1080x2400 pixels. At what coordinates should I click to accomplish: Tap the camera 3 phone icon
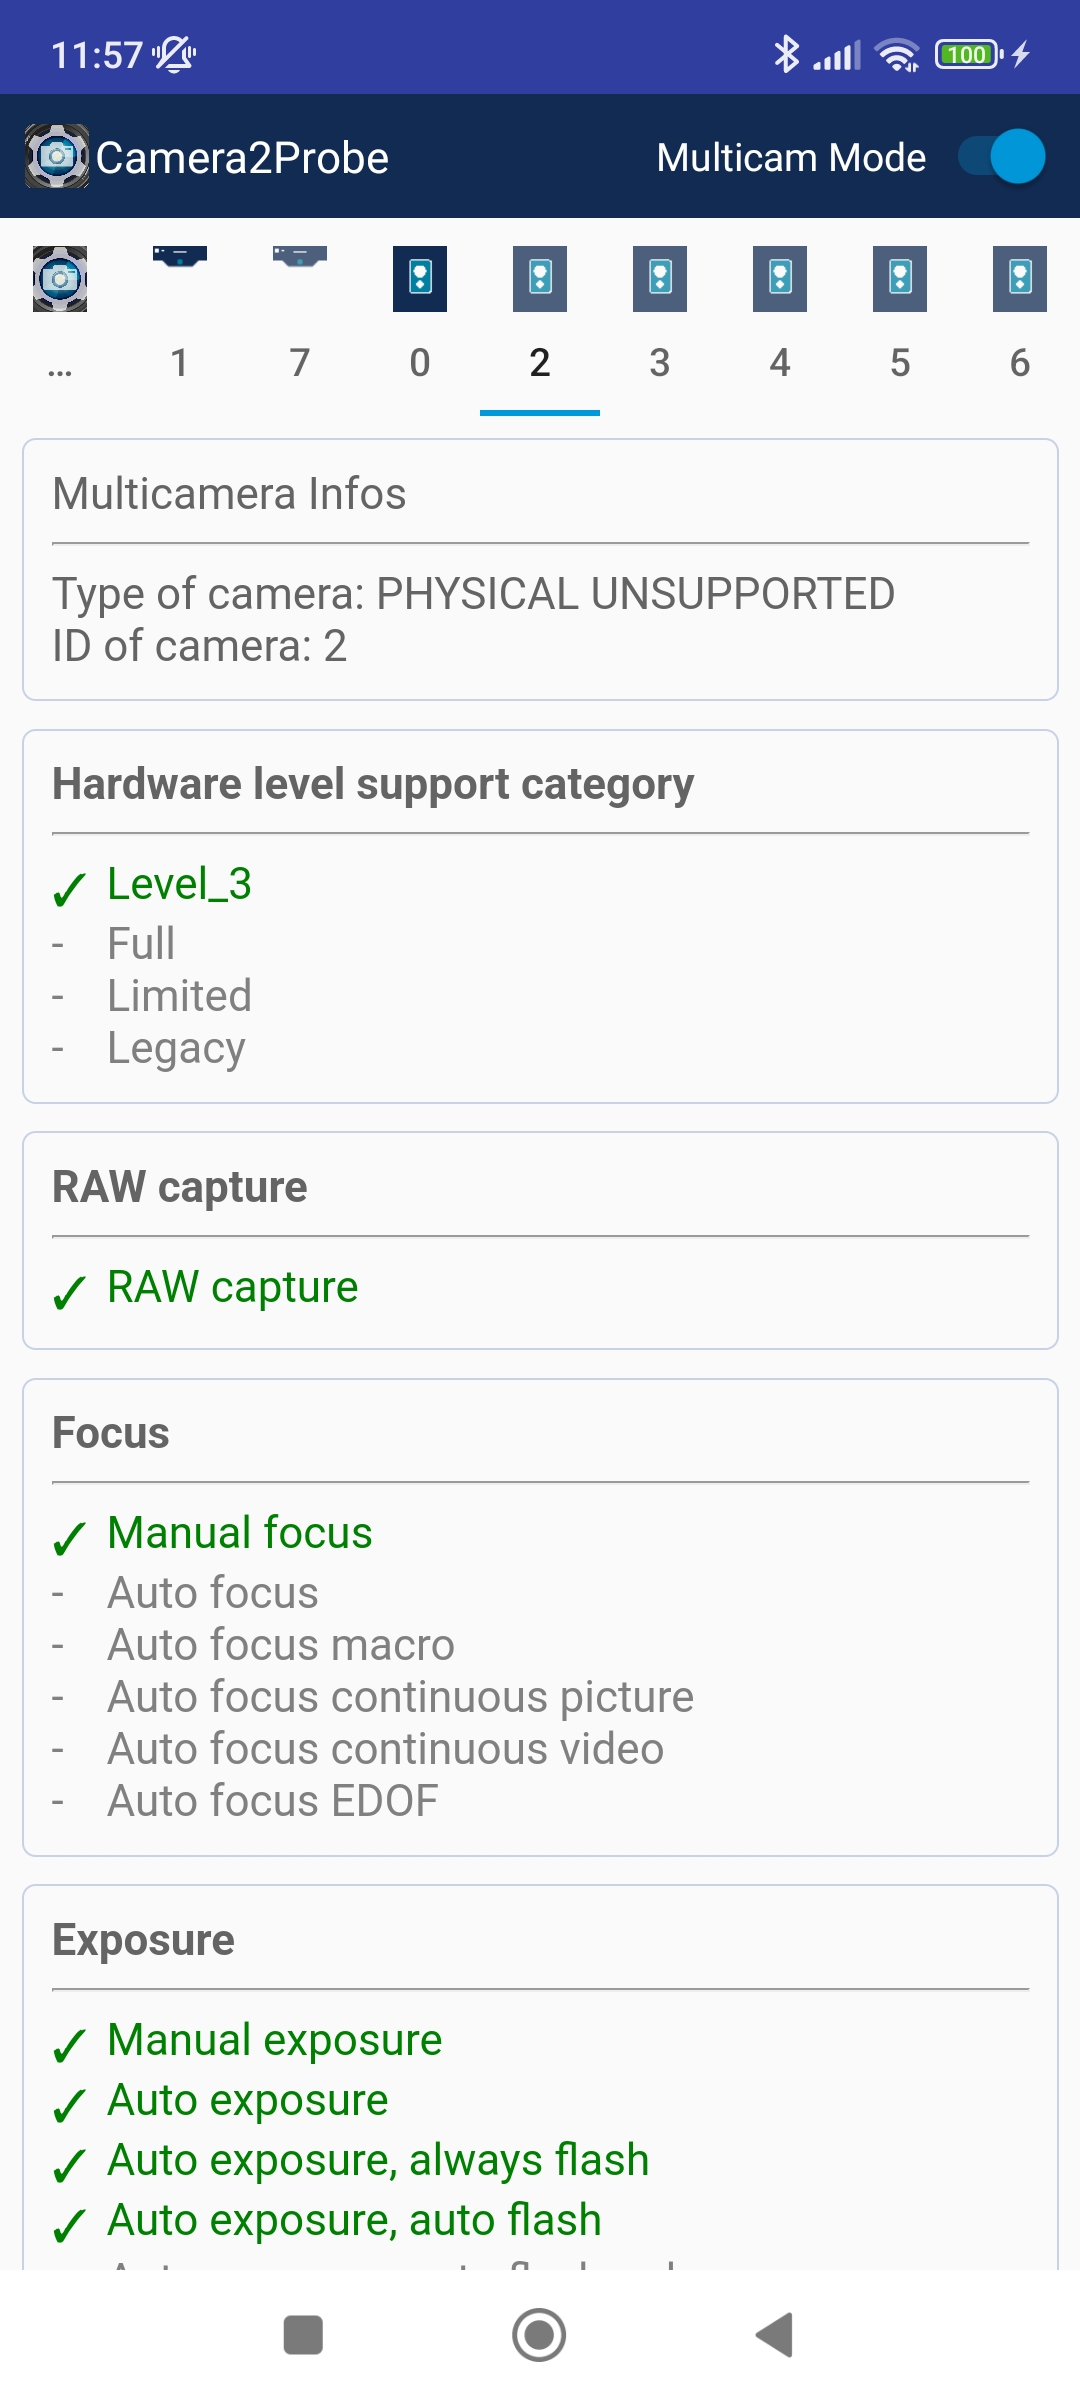660,278
